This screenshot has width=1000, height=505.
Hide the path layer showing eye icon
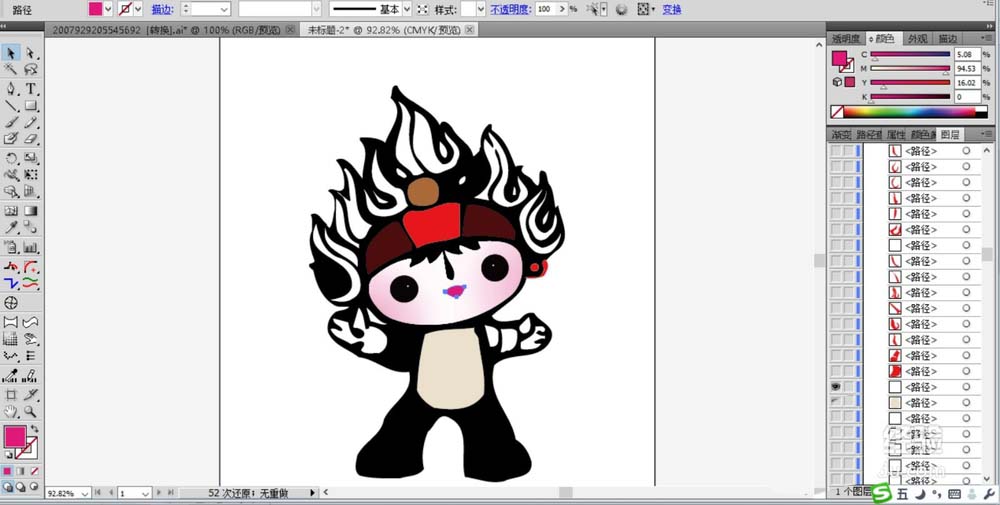point(835,387)
